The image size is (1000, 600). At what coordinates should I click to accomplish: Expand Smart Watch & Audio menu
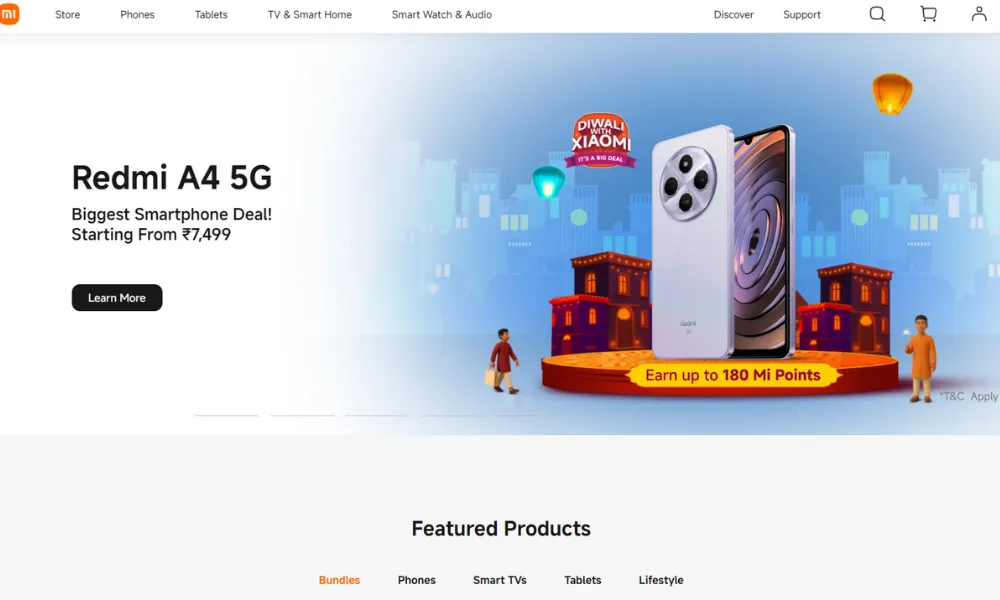442,15
